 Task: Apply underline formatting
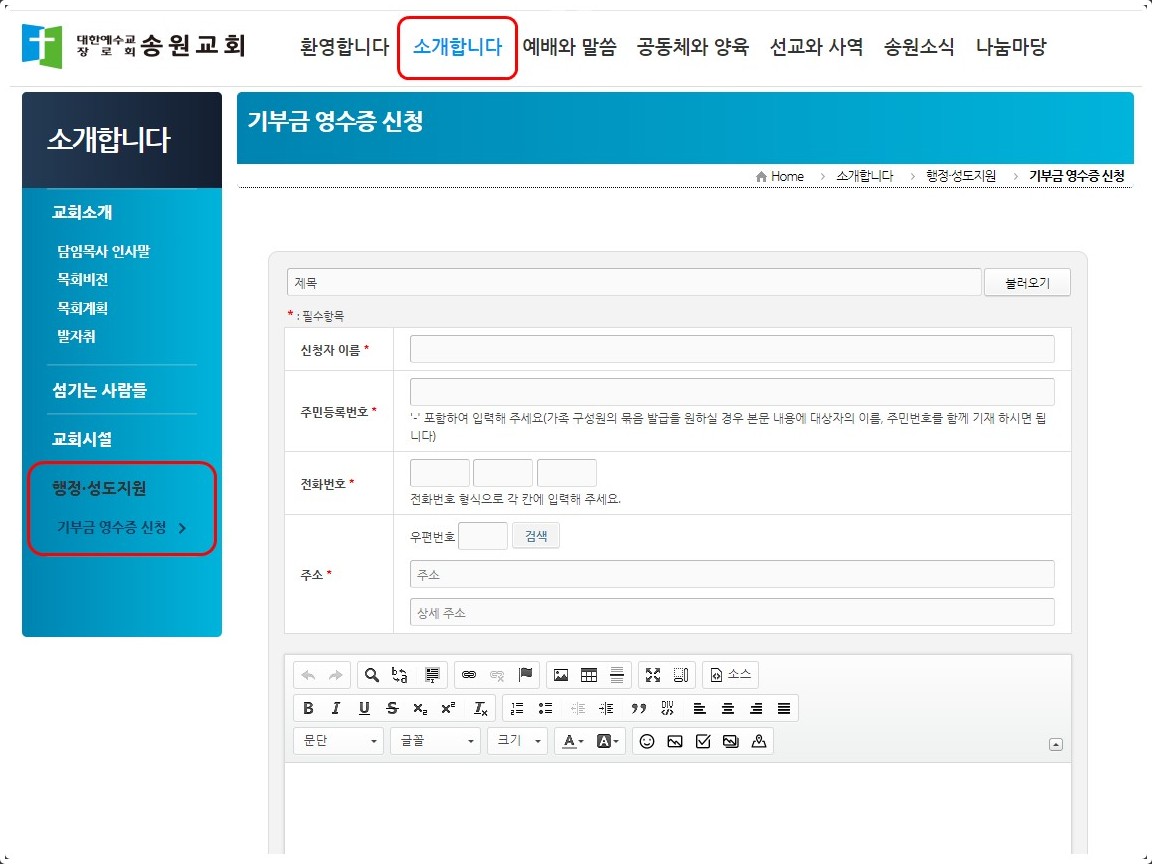click(x=364, y=708)
